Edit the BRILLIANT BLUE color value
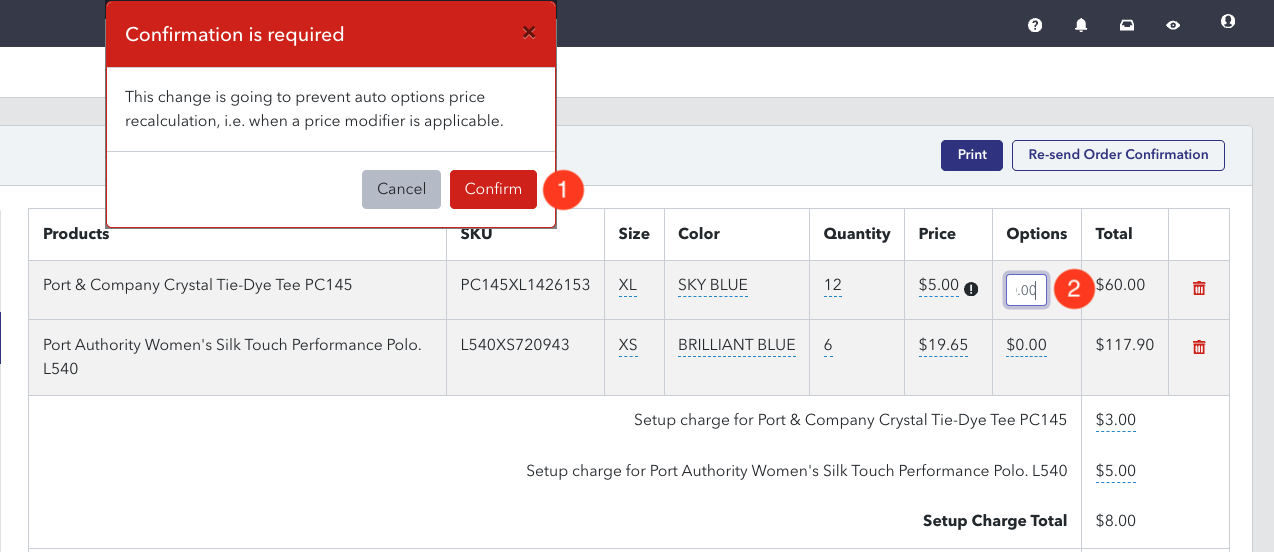 coord(737,346)
